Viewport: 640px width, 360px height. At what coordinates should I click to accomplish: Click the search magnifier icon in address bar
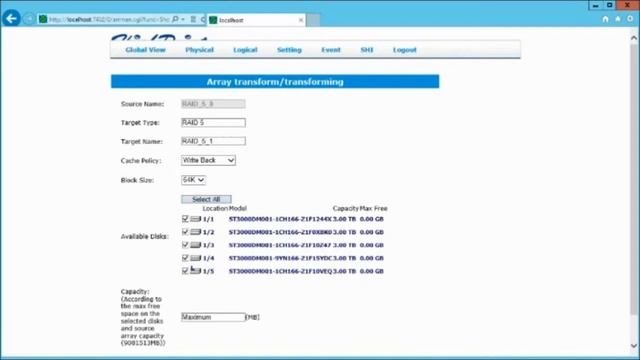pyautogui.click(x=175, y=19)
